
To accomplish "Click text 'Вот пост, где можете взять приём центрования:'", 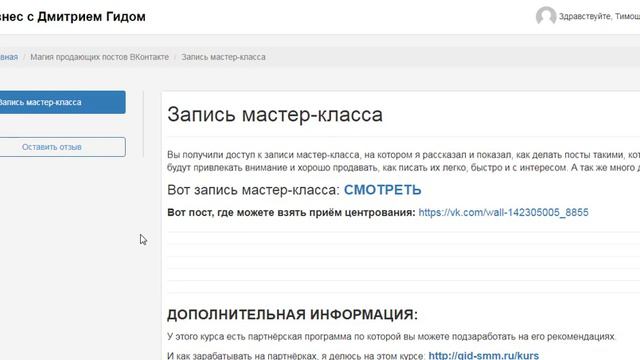I will [x=291, y=212].
